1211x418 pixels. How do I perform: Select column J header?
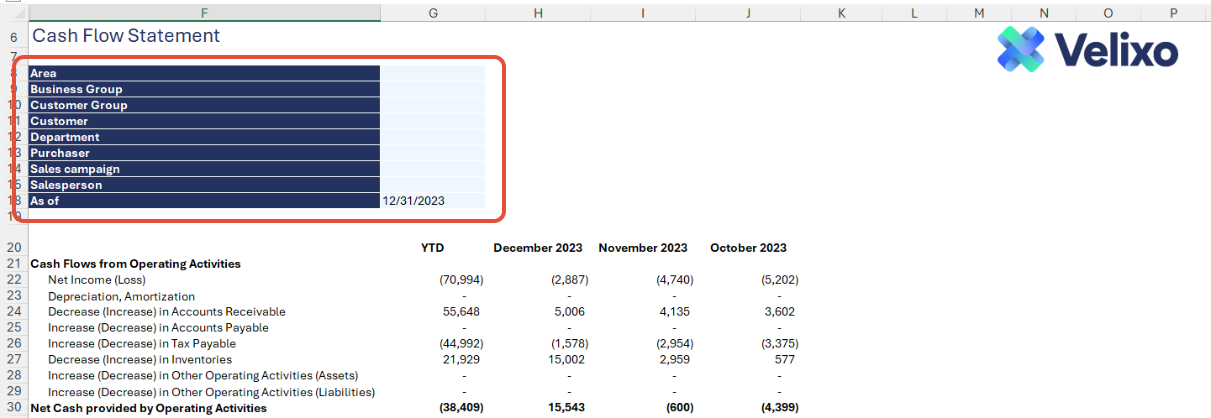[x=748, y=12]
